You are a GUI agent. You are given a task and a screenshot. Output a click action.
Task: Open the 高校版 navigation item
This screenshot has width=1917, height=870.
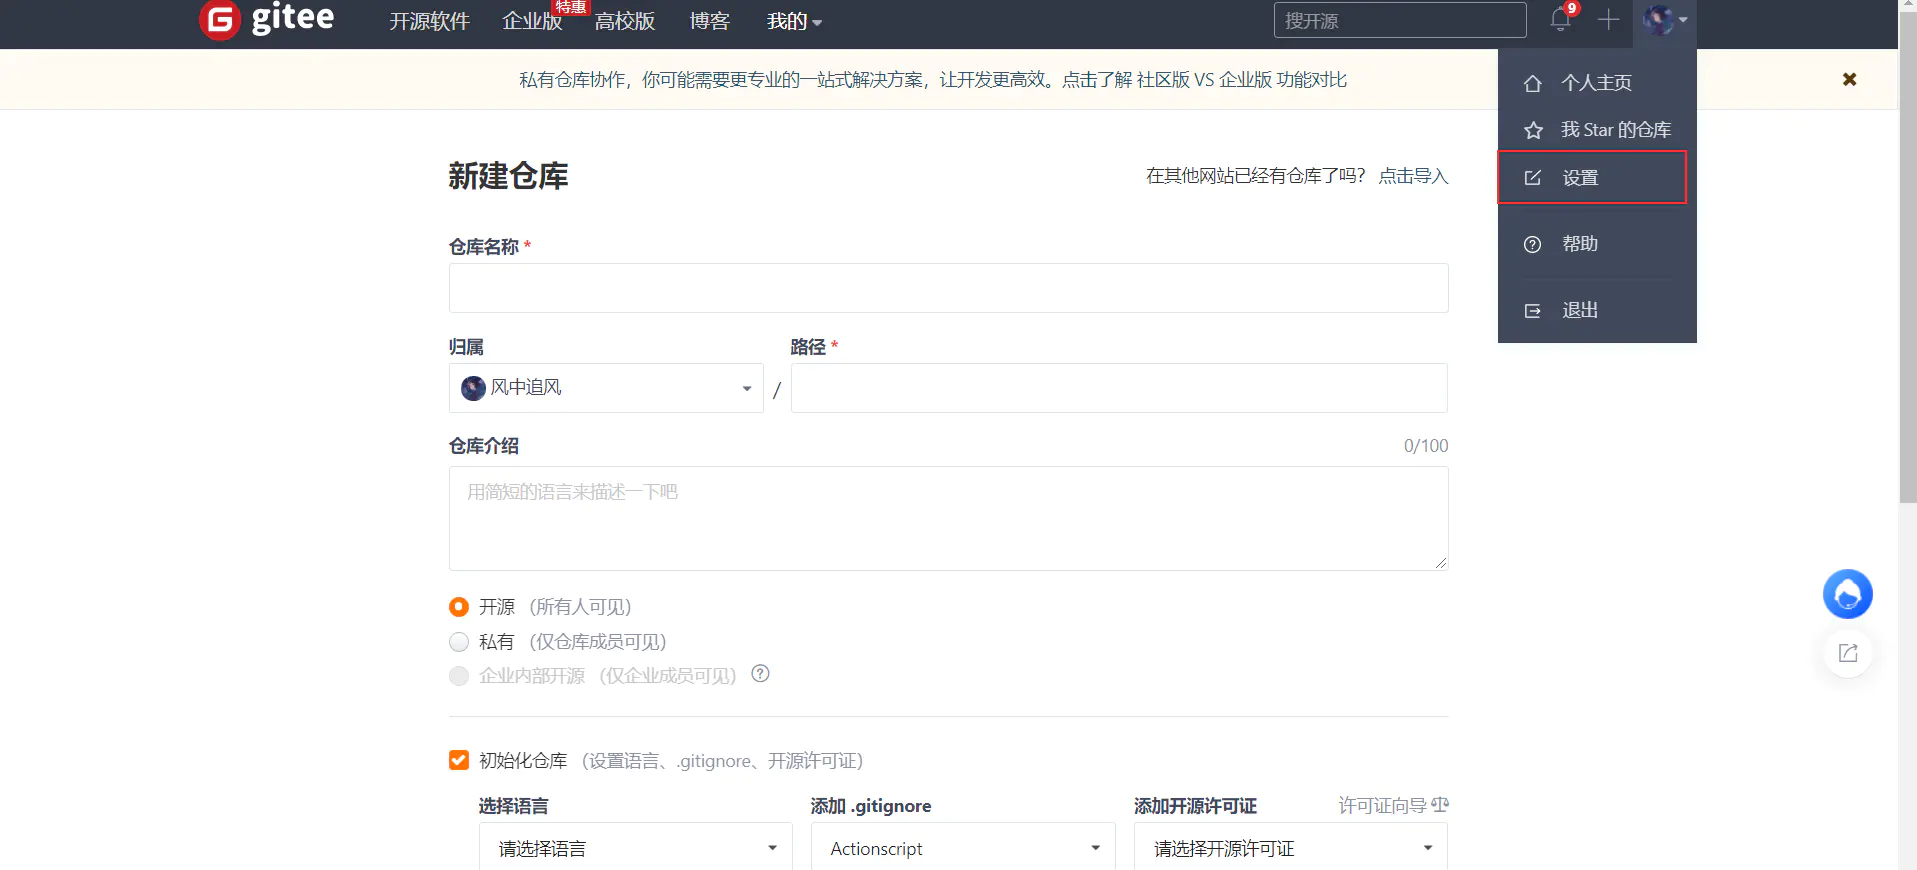pos(625,21)
